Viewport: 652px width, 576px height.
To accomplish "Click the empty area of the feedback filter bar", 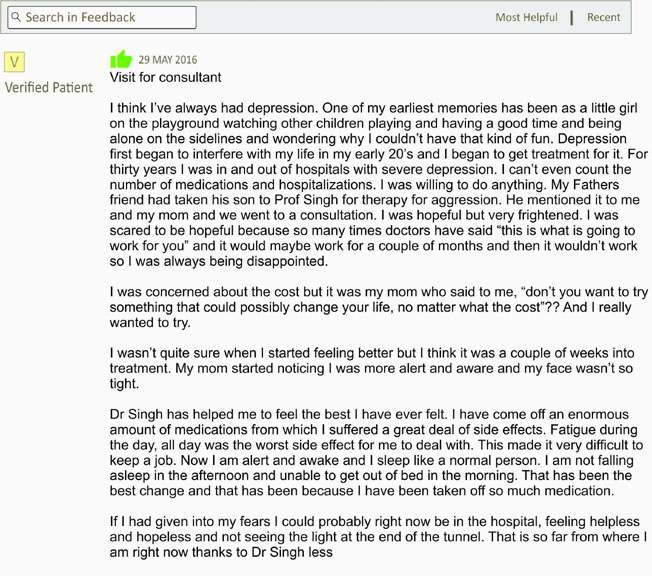I will (345, 17).
